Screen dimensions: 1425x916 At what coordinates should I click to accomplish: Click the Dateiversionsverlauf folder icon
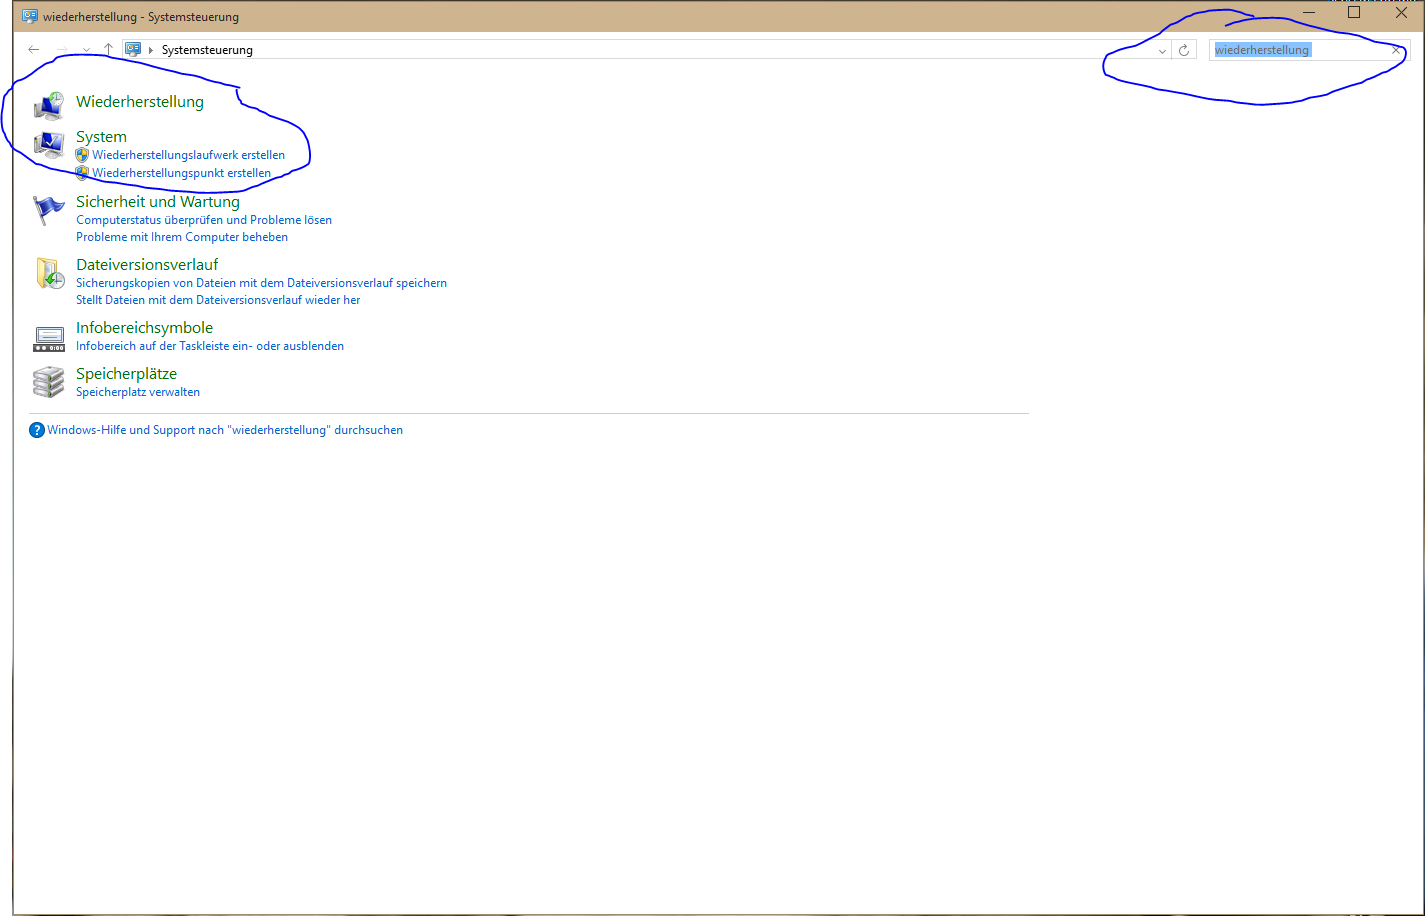[49, 273]
